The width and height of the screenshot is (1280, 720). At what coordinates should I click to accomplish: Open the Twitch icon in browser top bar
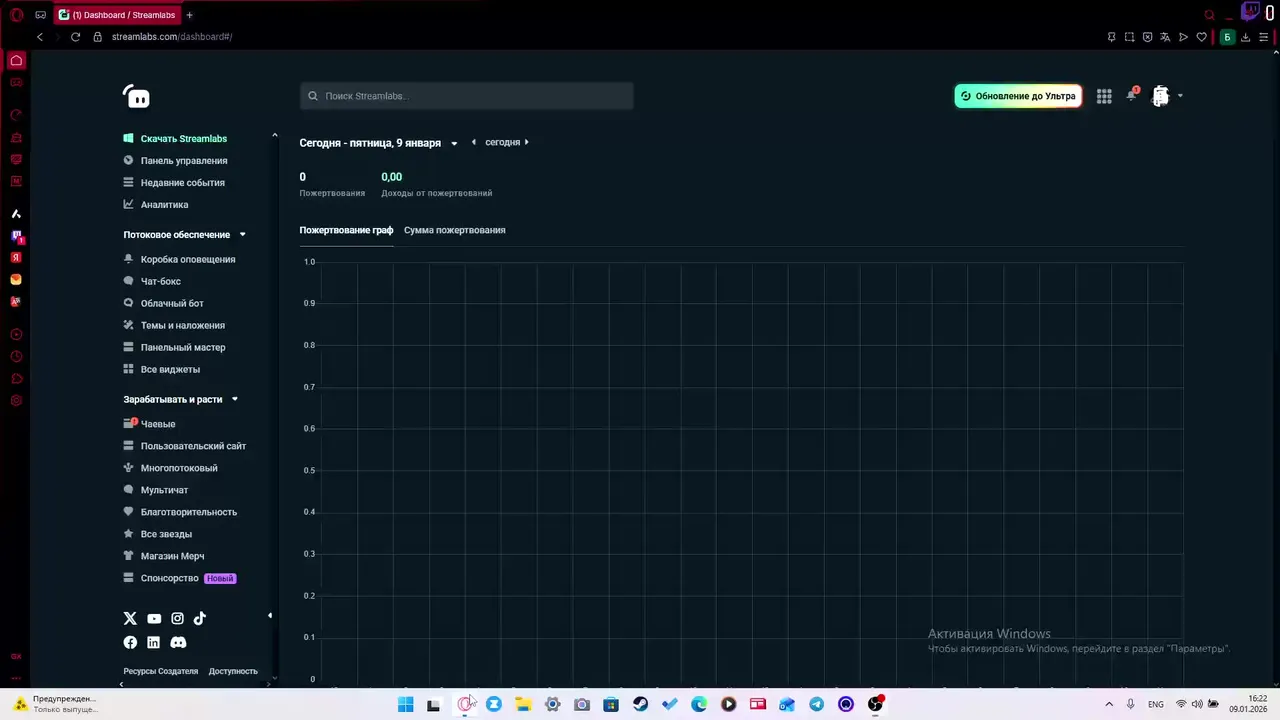click(1250, 12)
